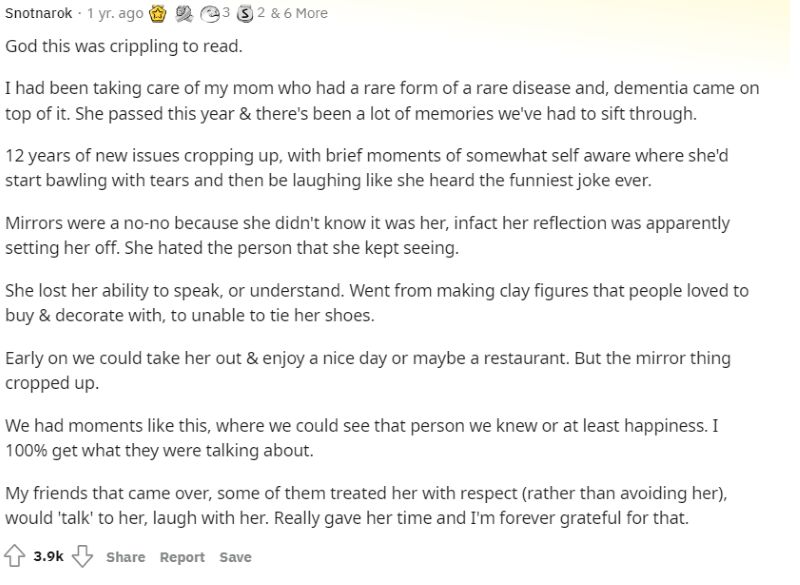Upvote the comment by Snotnarok
The width and height of the screenshot is (800, 585).
click(15, 557)
